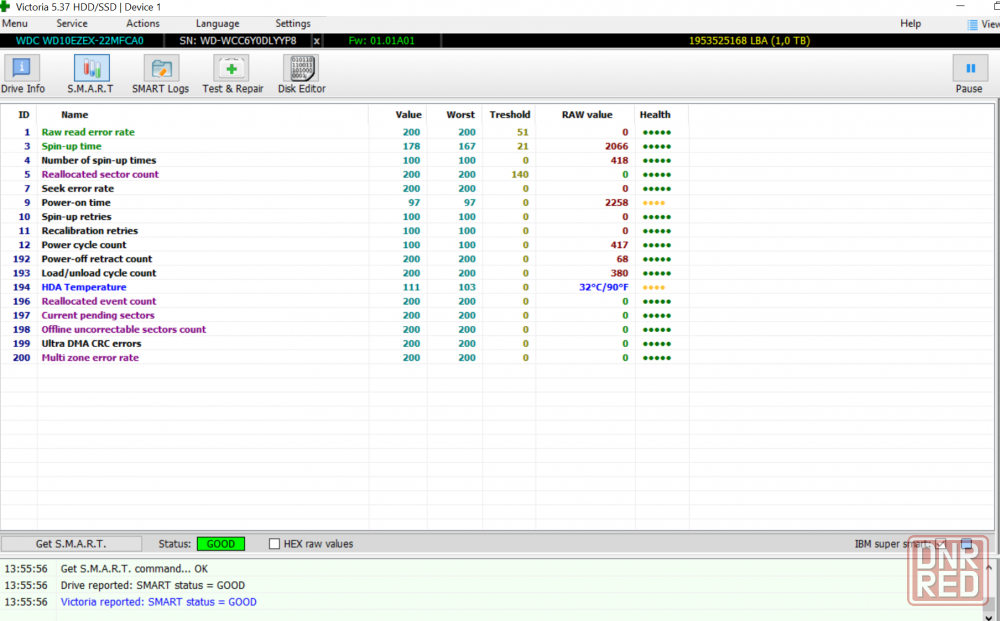
Task: Click the Health column header
Action: coord(655,115)
